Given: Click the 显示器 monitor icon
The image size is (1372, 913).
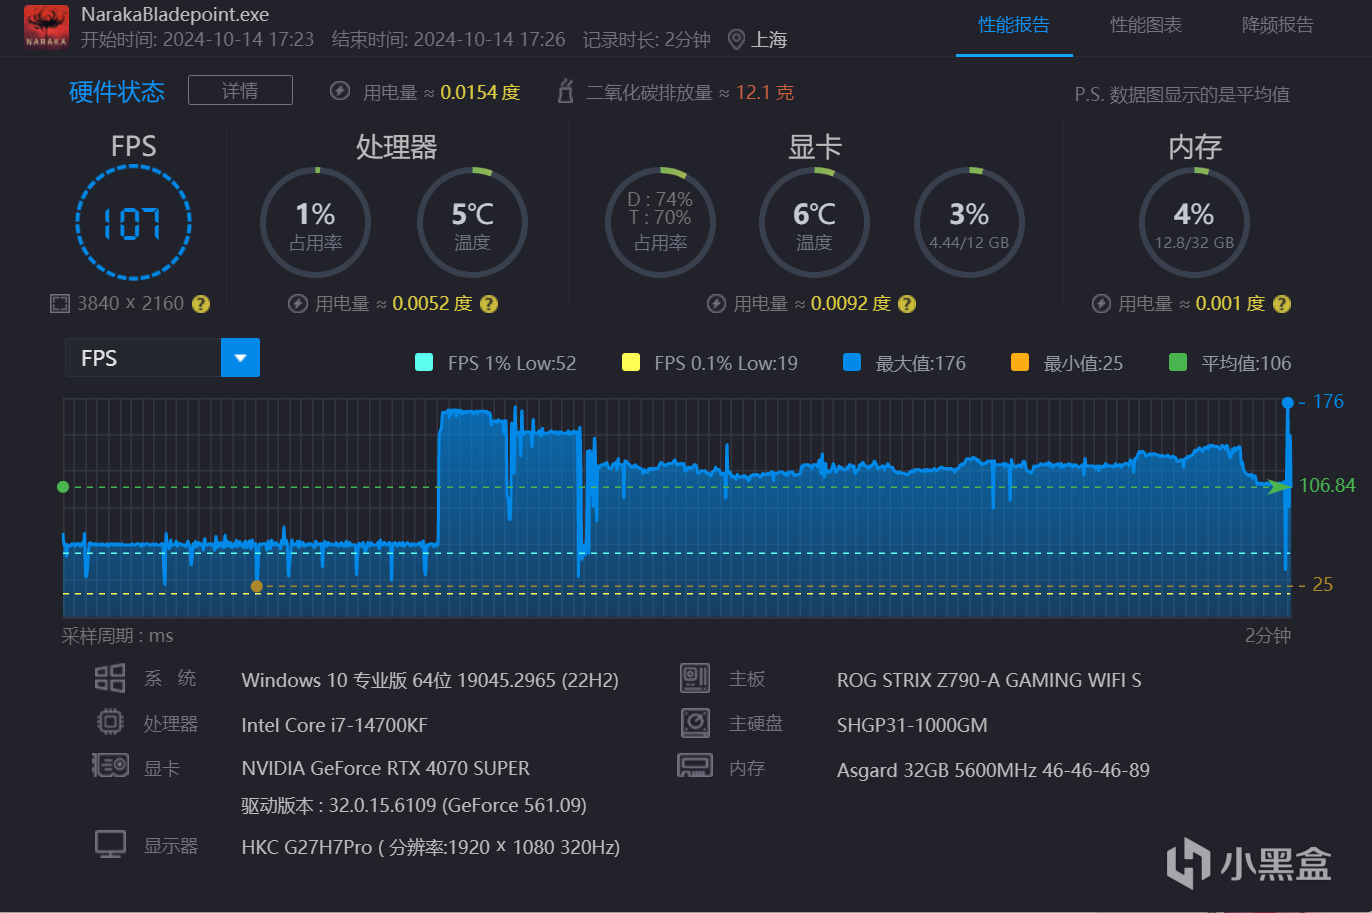Looking at the screenshot, I should [x=110, y=844].
